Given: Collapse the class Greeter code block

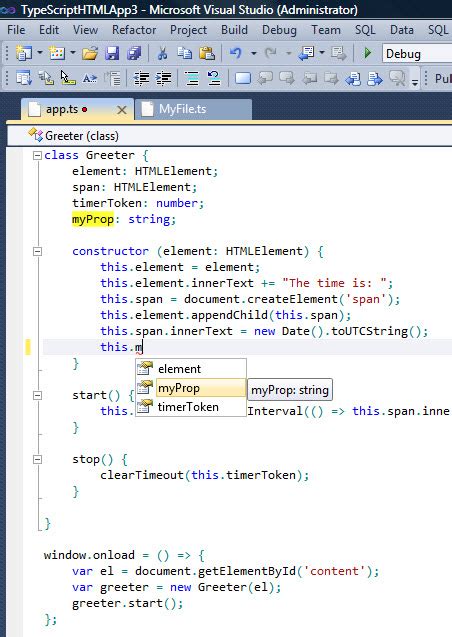Looking at the screenshot, I should pos(37,155).
